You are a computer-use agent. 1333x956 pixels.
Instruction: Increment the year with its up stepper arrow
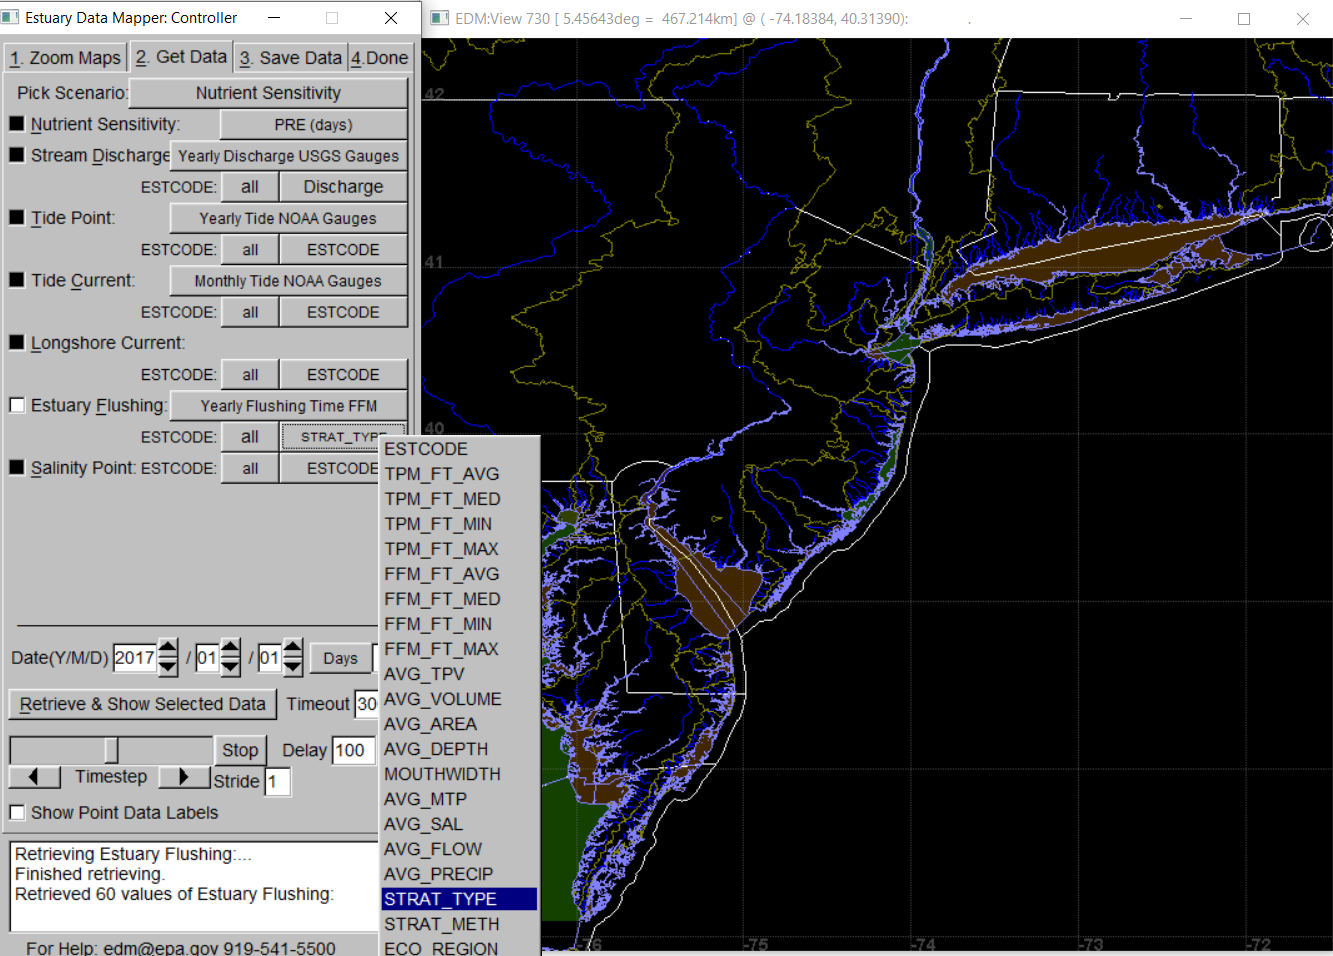(167, 649)
